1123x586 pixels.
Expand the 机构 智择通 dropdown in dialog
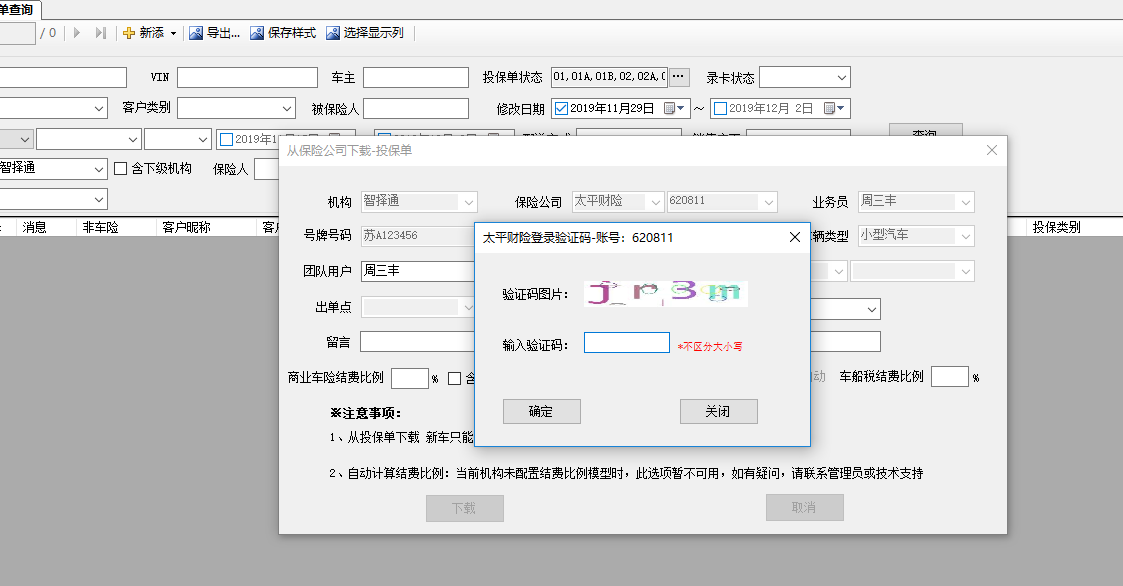(x=469, y=202)
